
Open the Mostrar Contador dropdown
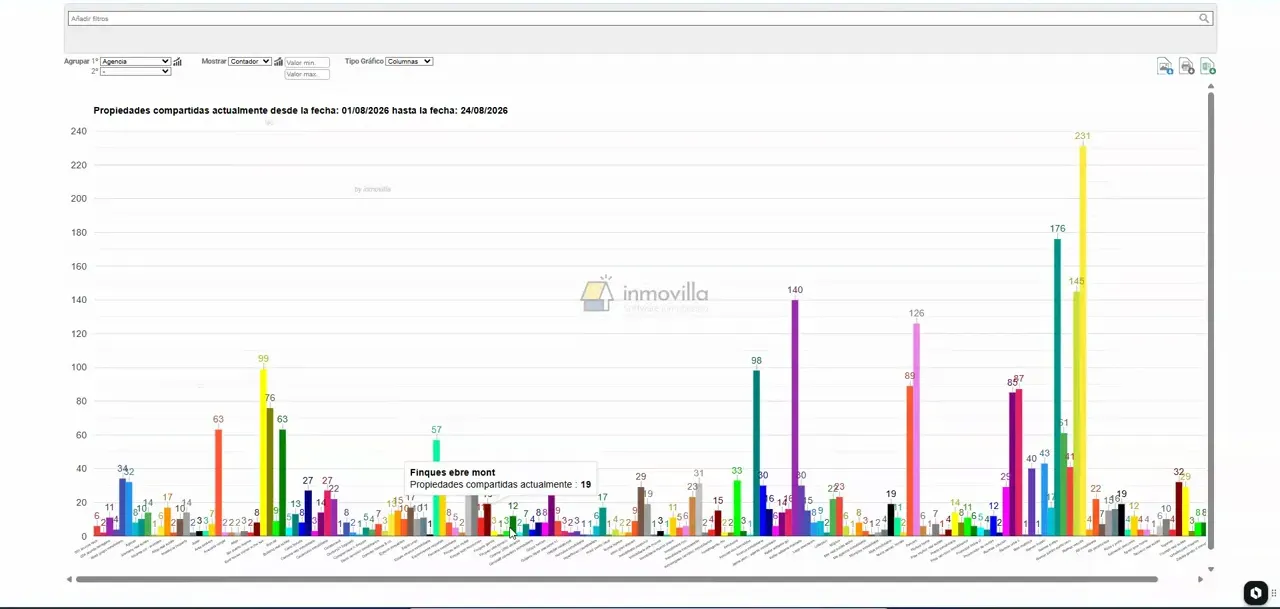250,61
